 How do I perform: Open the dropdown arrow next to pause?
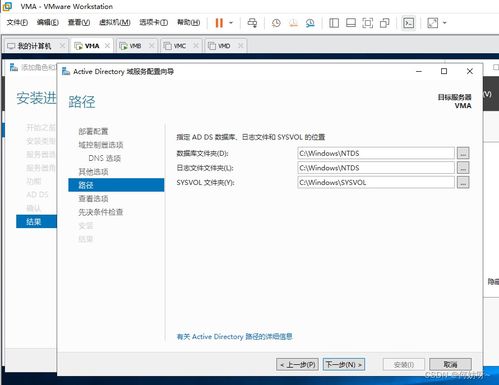coord(231,23)
